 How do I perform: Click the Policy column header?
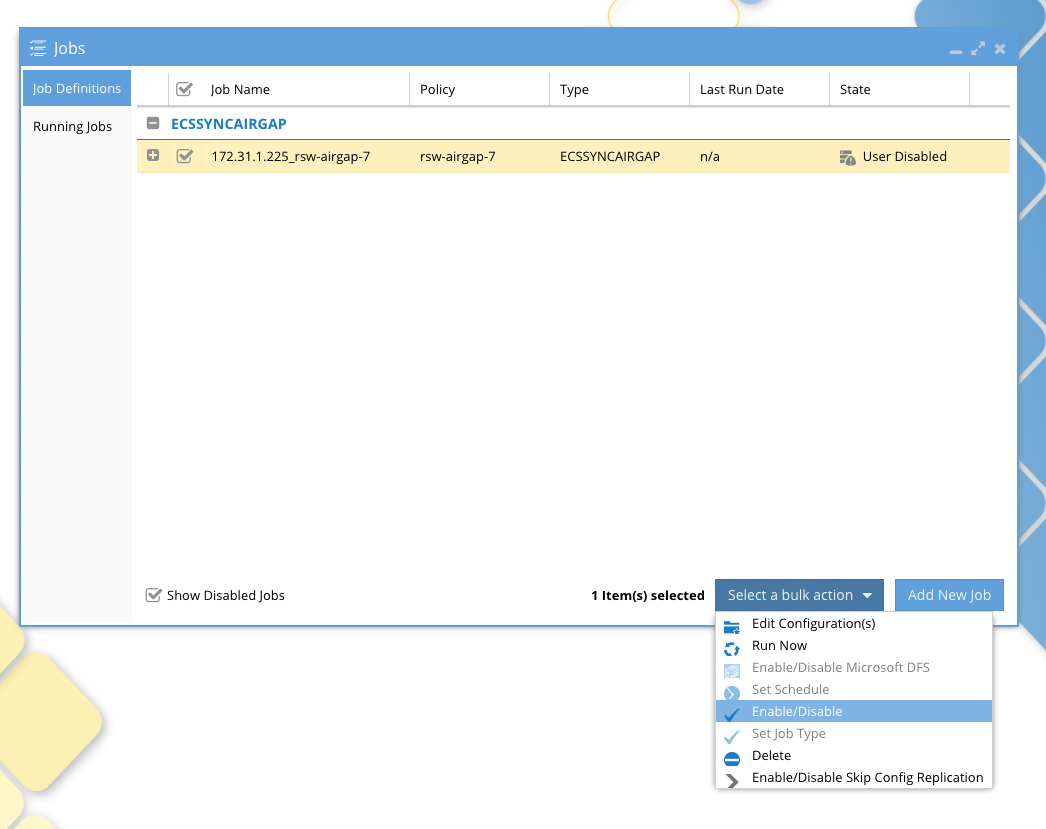[x=437, y=89]
